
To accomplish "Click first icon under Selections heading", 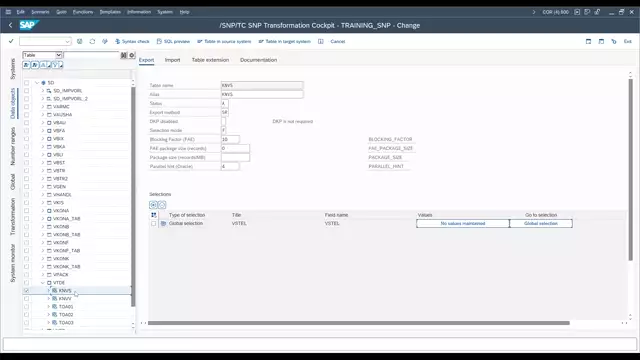I will (x=153, y=205).
